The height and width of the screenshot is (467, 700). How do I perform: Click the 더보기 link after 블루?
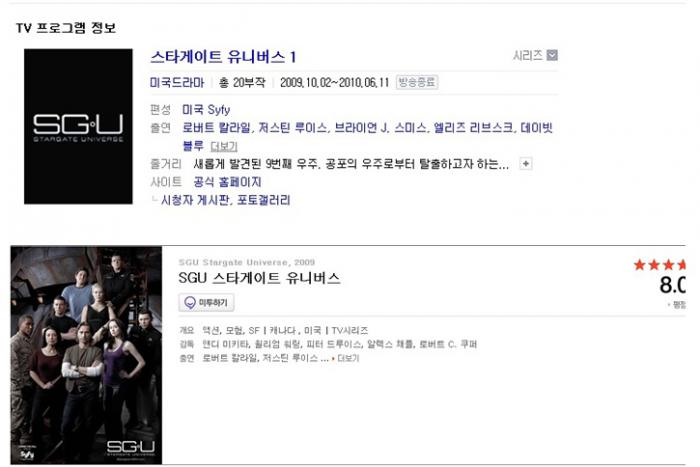(x=224, y=146)
